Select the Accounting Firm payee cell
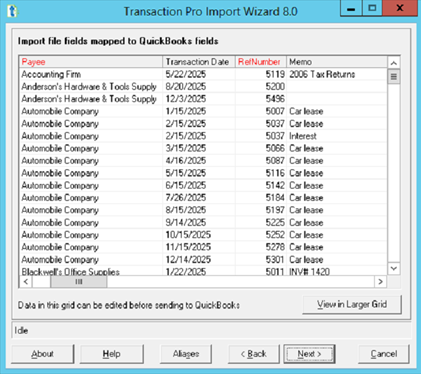 point(91,74)
